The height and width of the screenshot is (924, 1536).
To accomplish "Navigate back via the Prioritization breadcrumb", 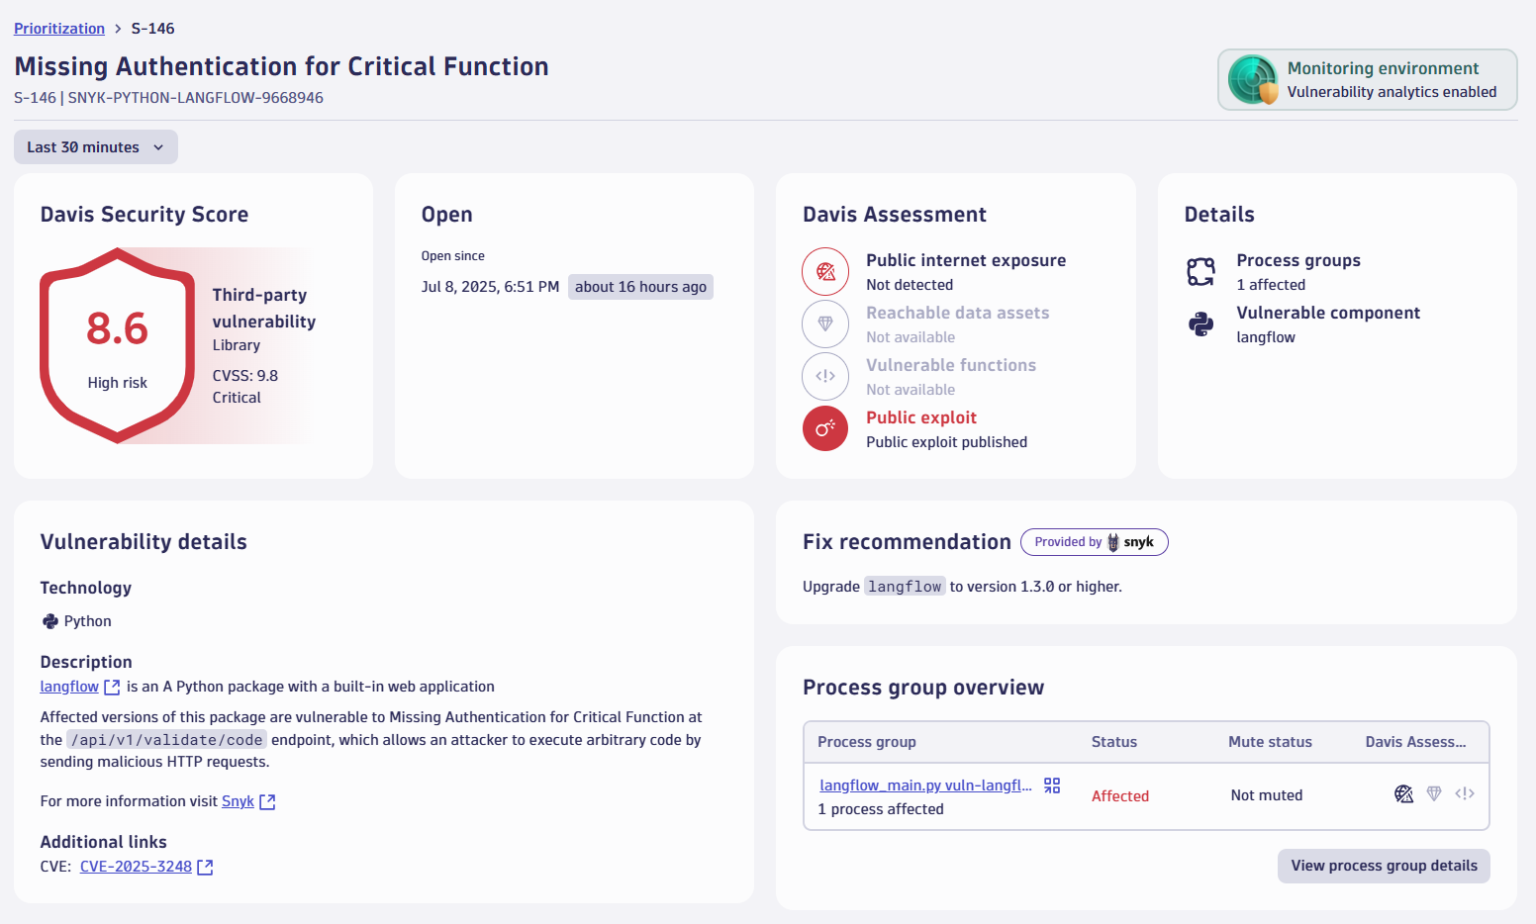I will [x=59, y=28].
